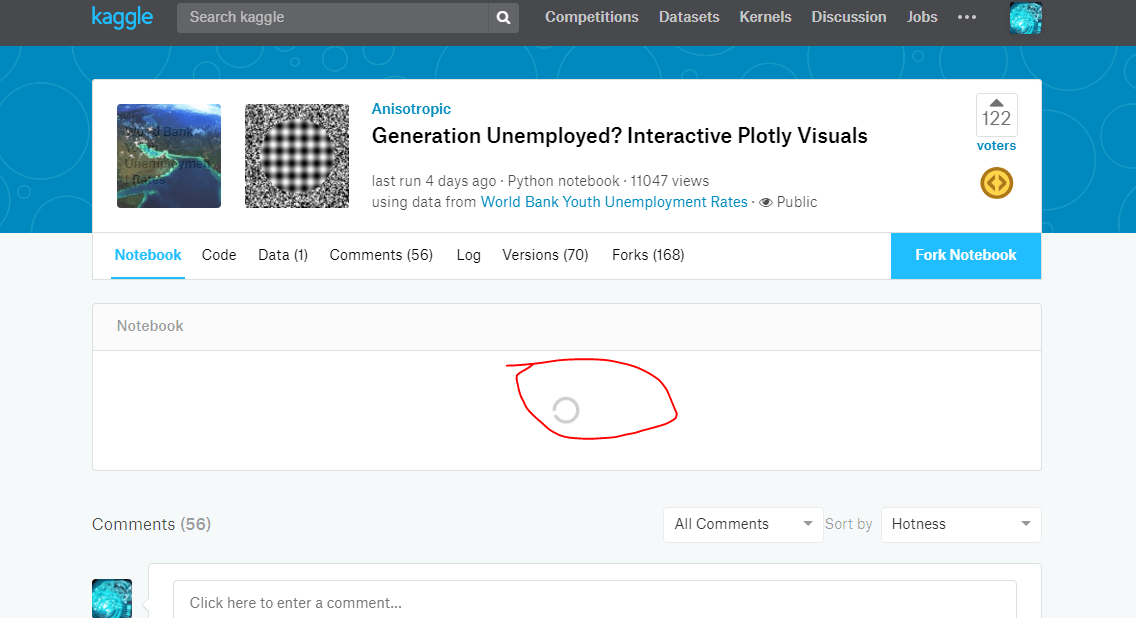Viewport: 1136px width, 618px height.
Task: Open the Comments (56) tab
Action: pos(381,255)
